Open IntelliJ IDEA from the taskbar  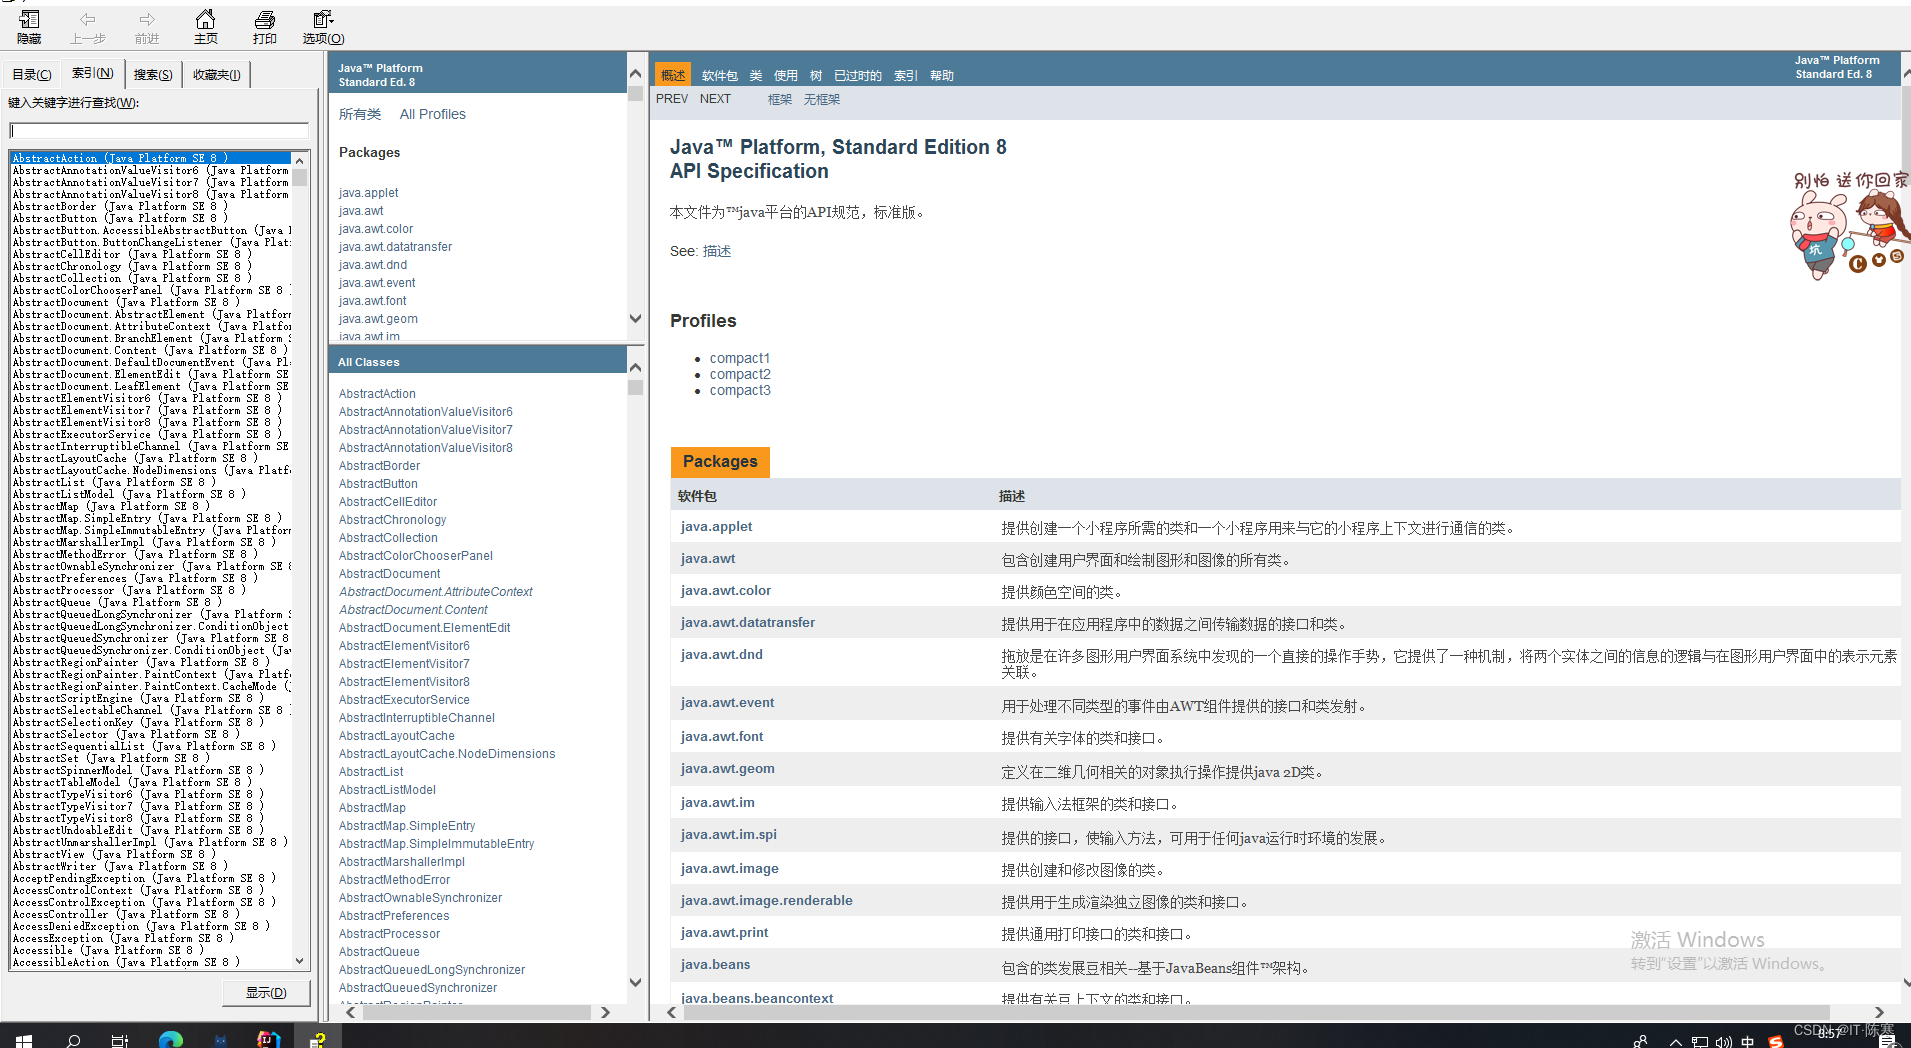click(x=268, y=1040)
